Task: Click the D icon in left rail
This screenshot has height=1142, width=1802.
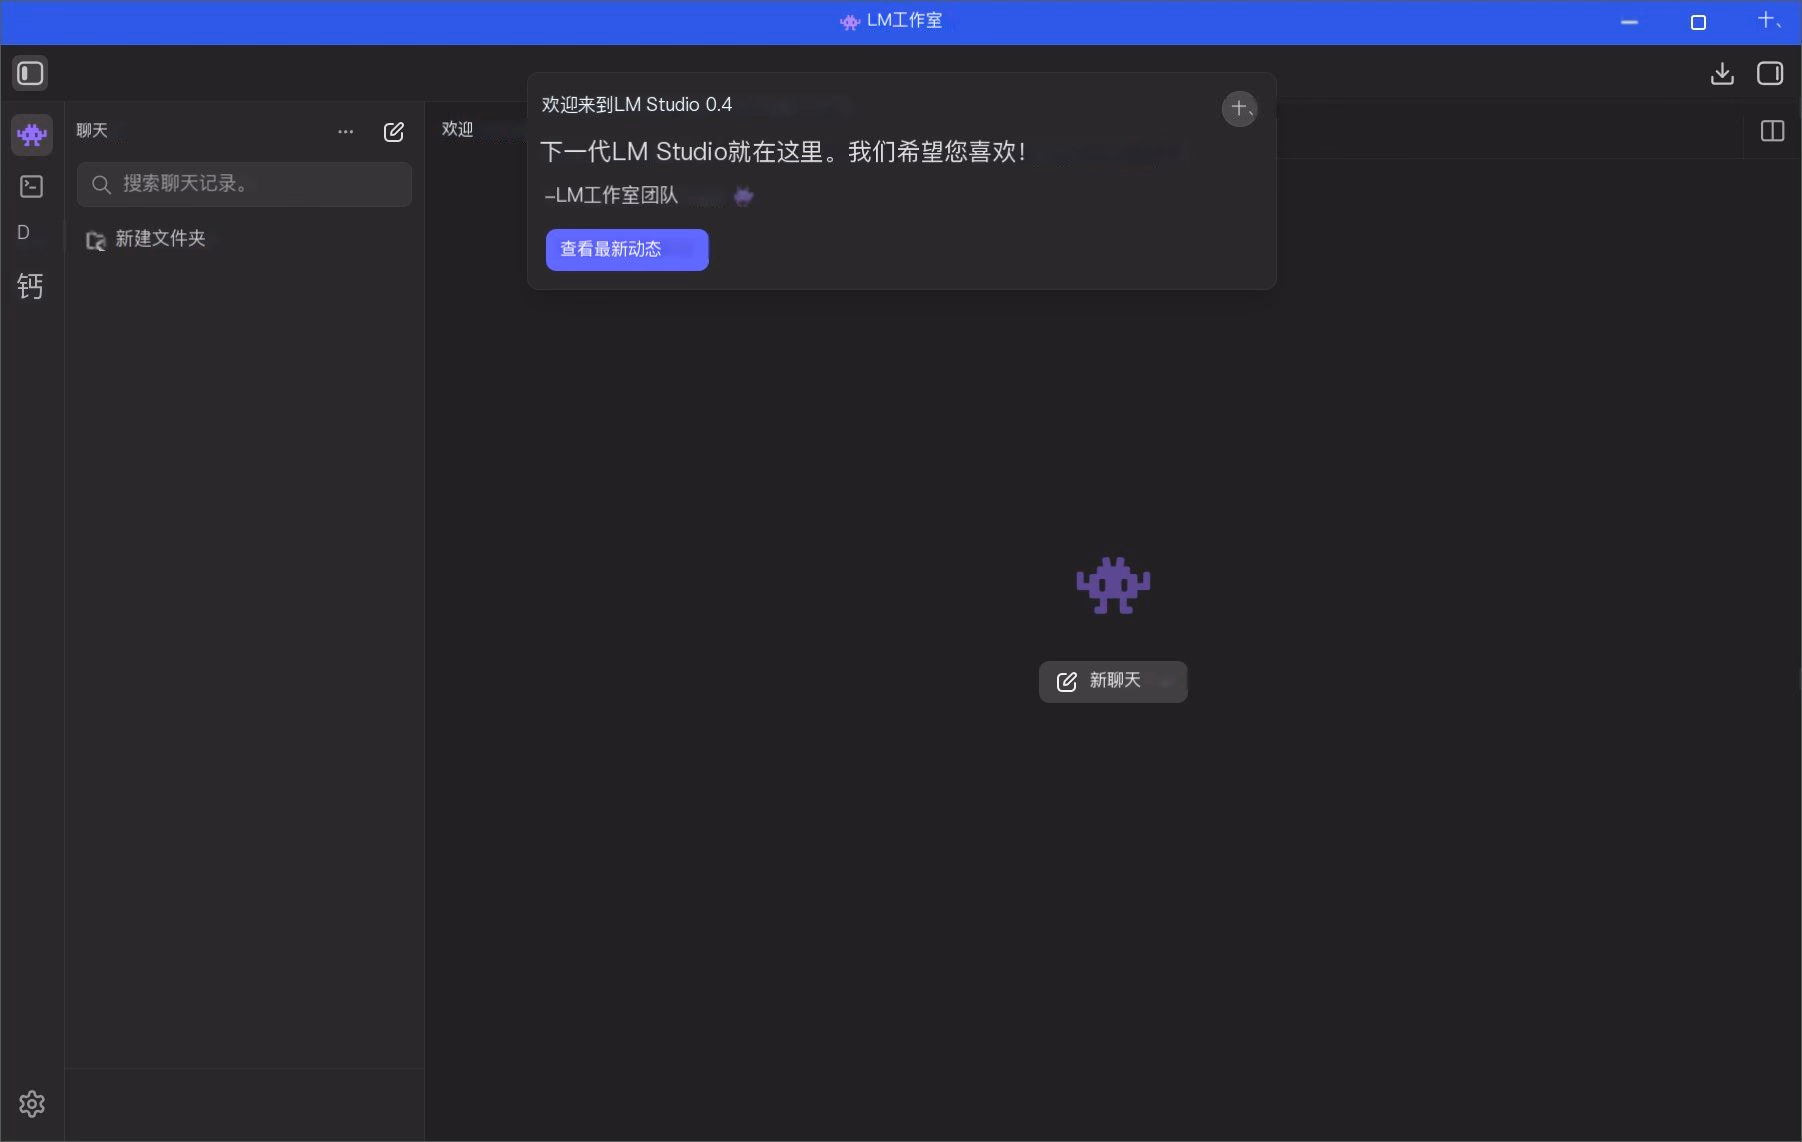Action: click(x=24, y=232)
